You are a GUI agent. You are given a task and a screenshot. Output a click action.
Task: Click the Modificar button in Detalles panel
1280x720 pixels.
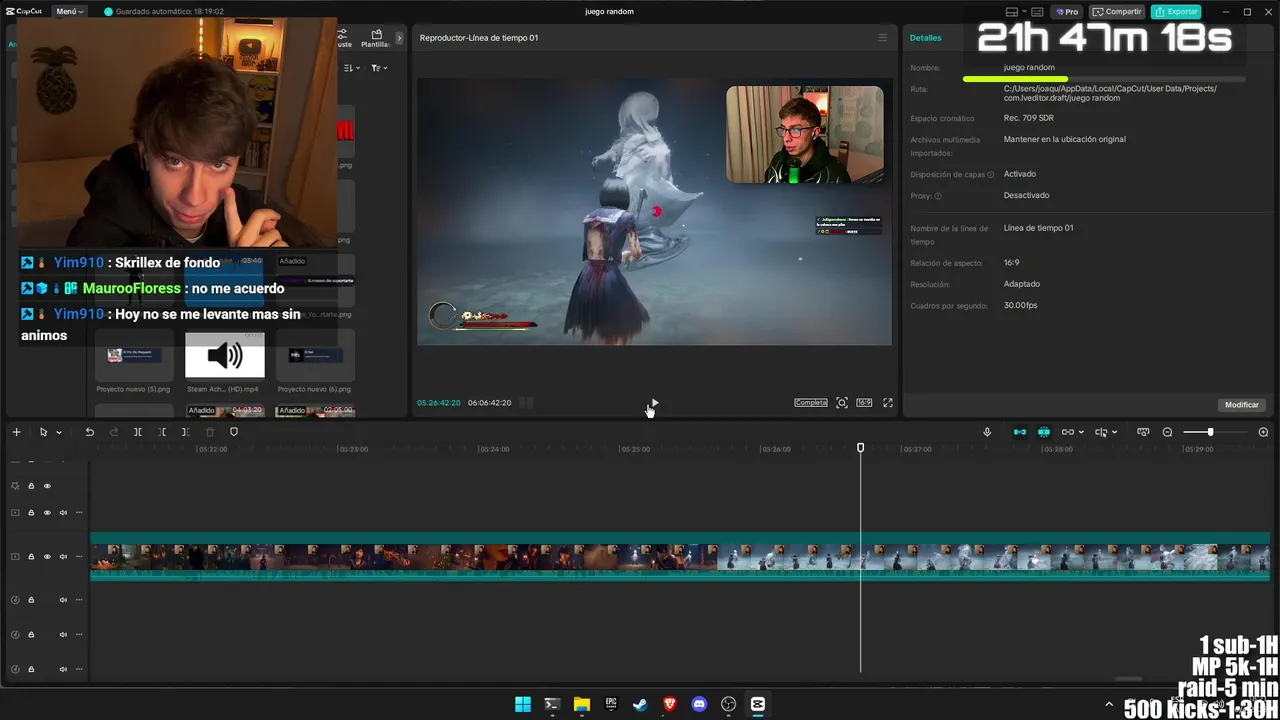tap(1241, 405)
